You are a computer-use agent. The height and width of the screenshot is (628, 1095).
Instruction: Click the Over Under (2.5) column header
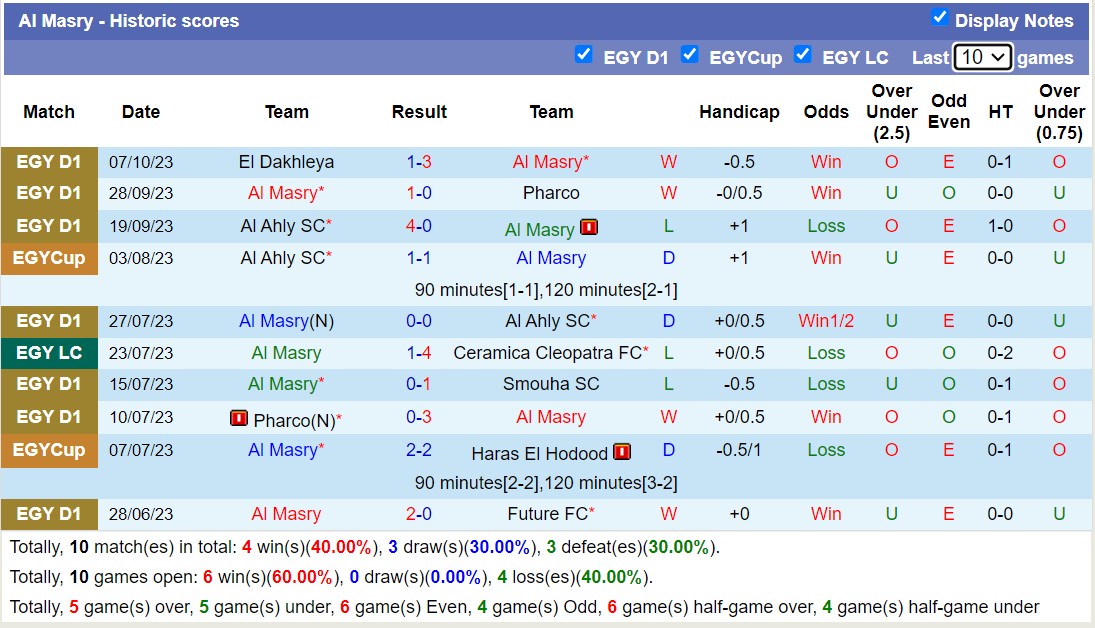[x=891, y=112]
